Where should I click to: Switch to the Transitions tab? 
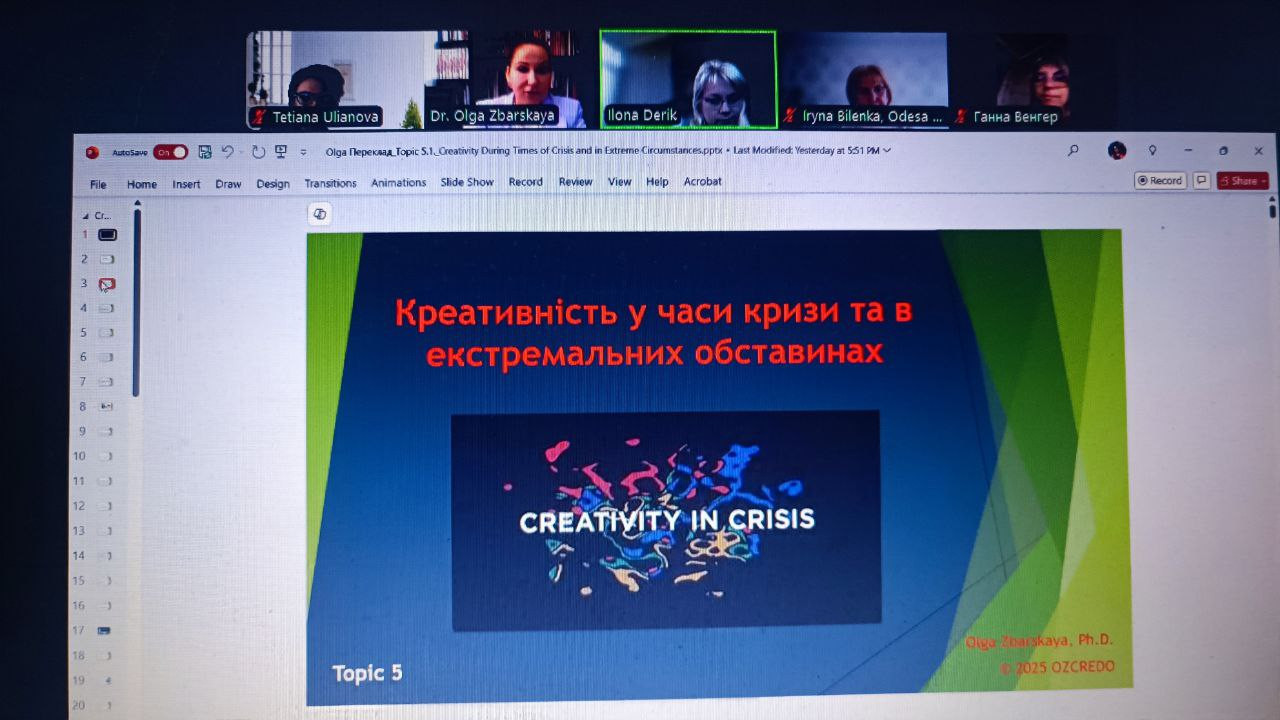[330, 183]
